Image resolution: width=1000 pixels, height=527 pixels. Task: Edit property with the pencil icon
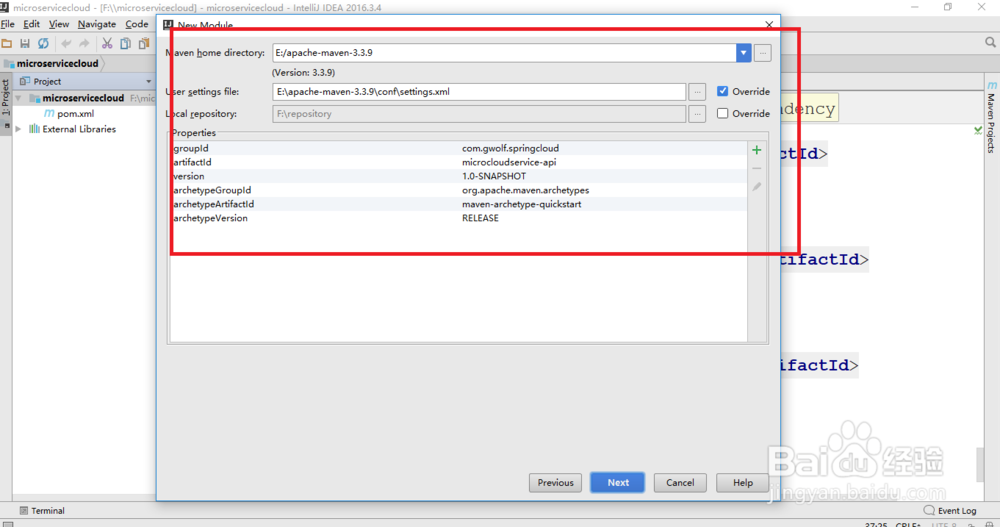[756, 187]
